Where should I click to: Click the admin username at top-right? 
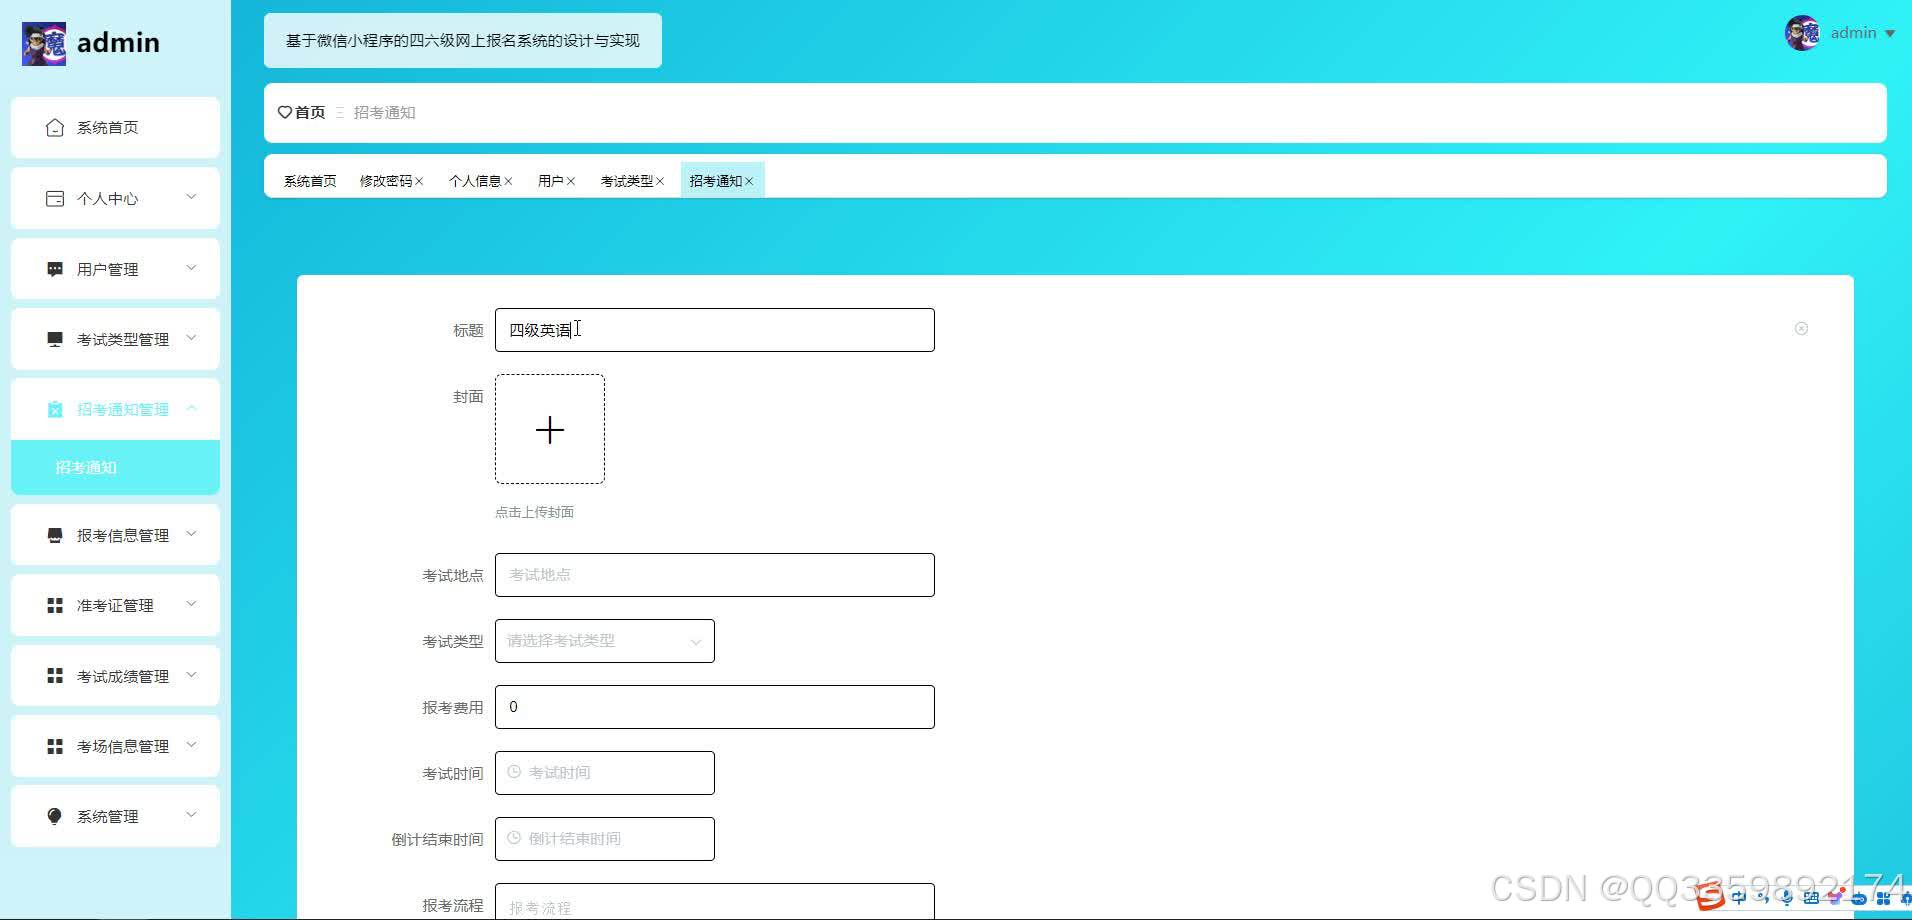[1853, 33]
